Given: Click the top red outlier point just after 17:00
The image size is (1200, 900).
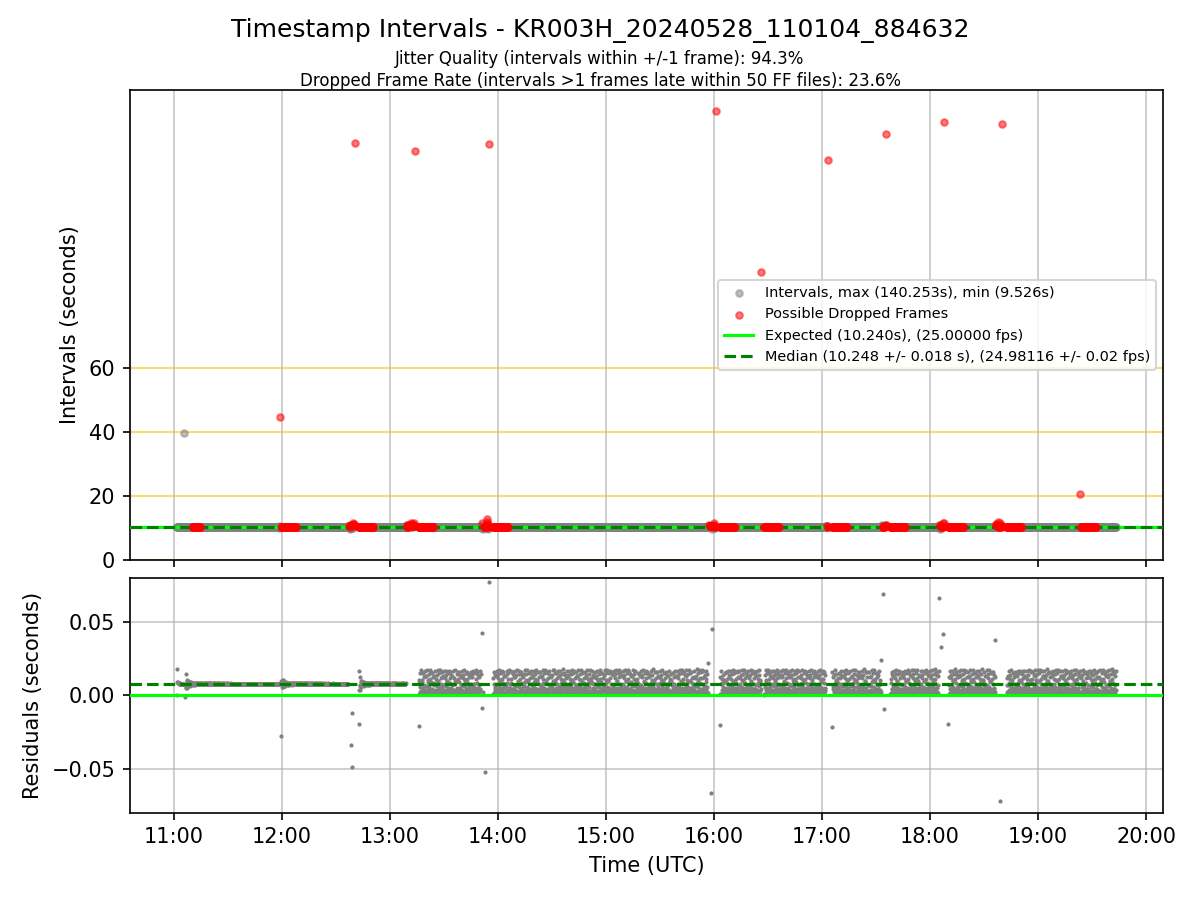Looking at the screenshot, I should [x=828, y=160].
